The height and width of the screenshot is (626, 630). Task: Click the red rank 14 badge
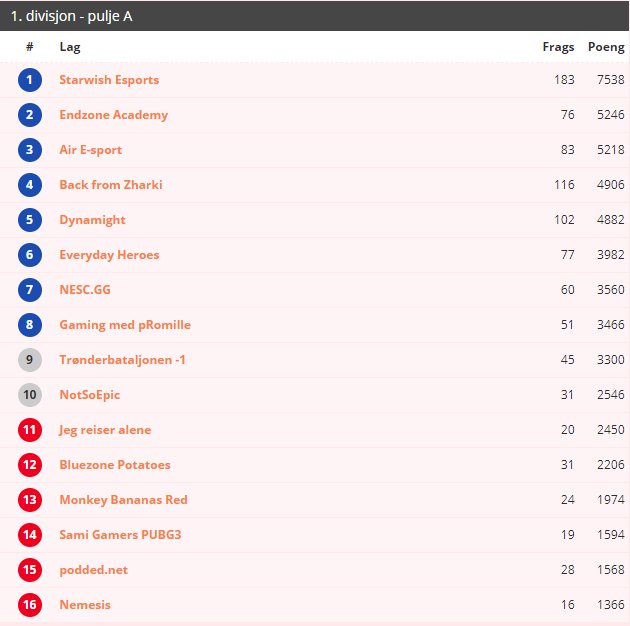[30, 535]
